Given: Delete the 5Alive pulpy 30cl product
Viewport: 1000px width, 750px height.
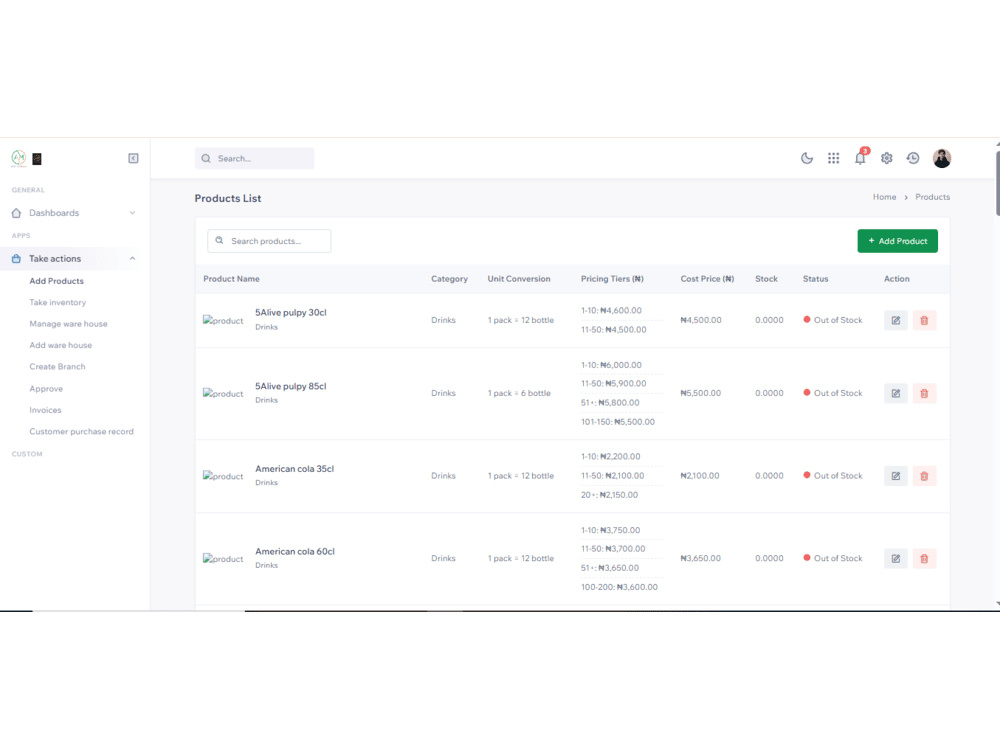Looking at the screenshot, I should pos(924,320).
